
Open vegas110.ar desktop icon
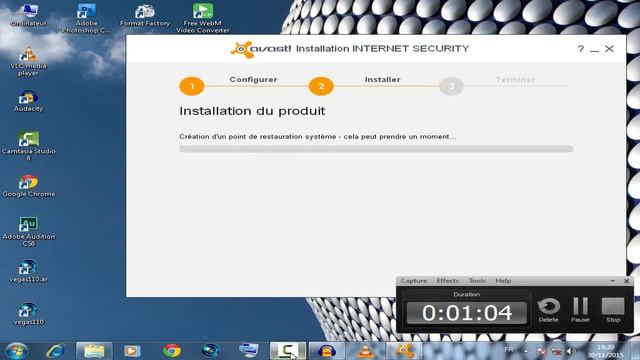point(28,271)
